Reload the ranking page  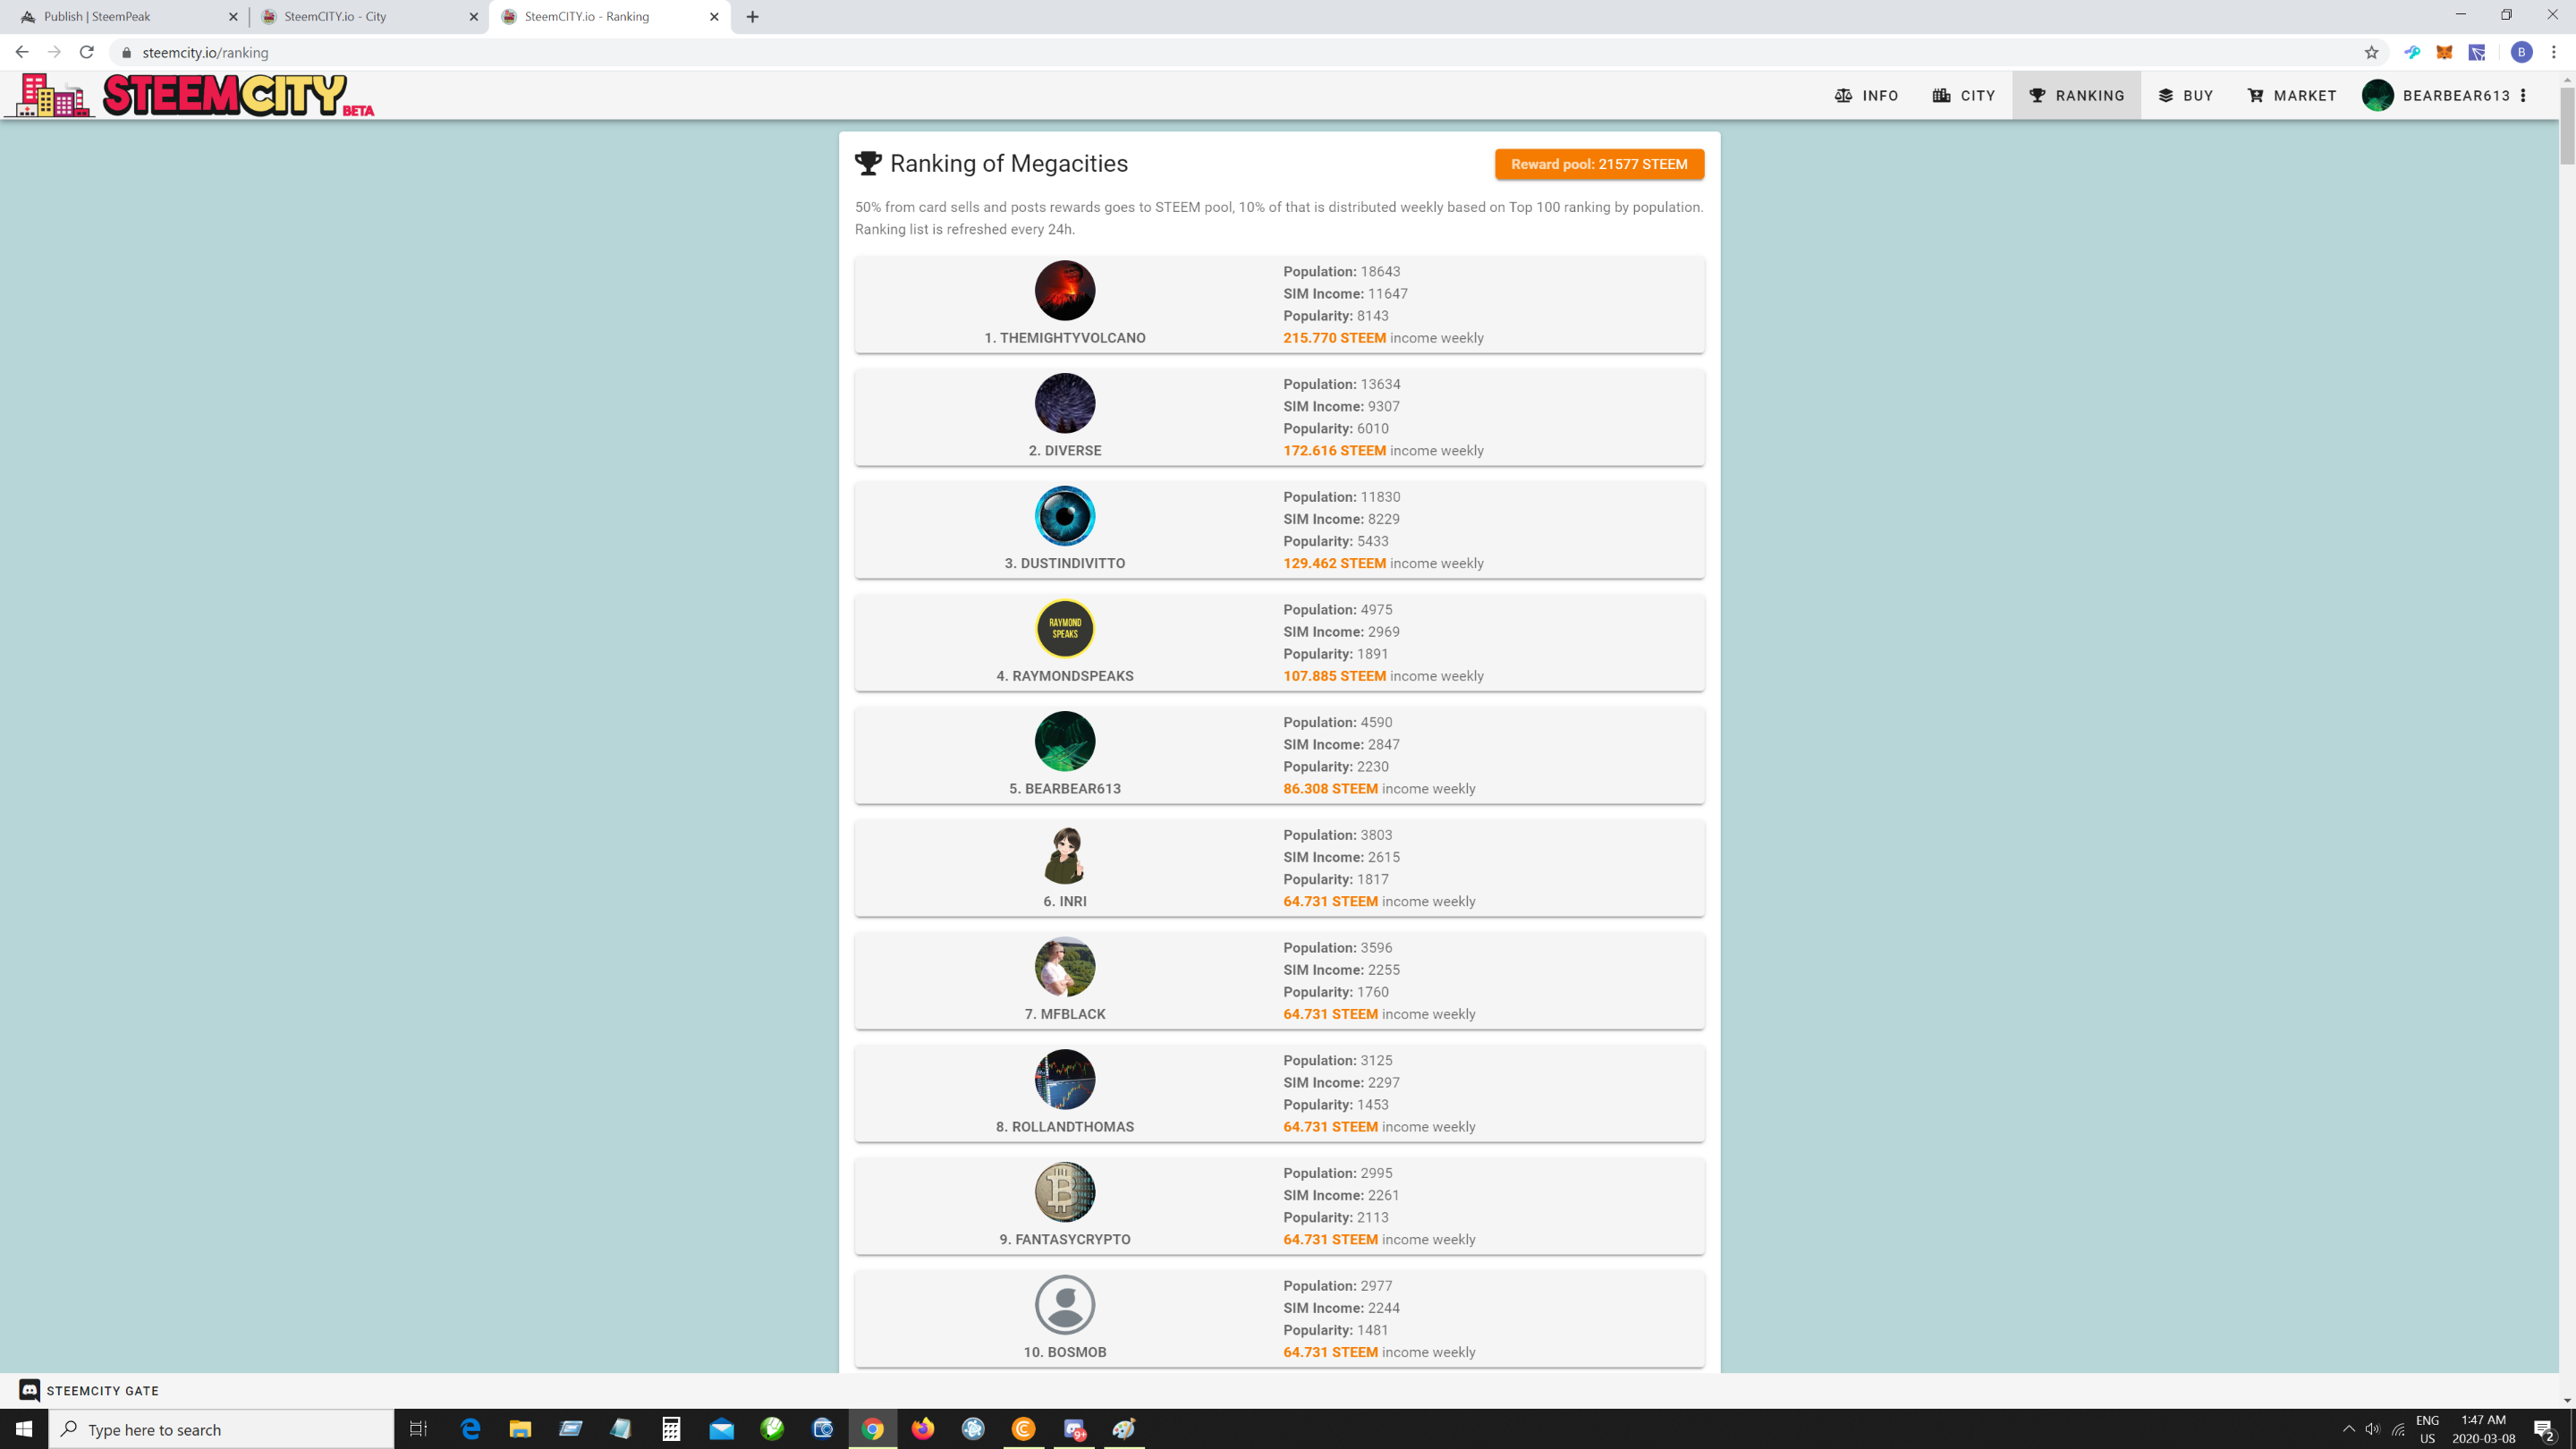coord(87,53)
